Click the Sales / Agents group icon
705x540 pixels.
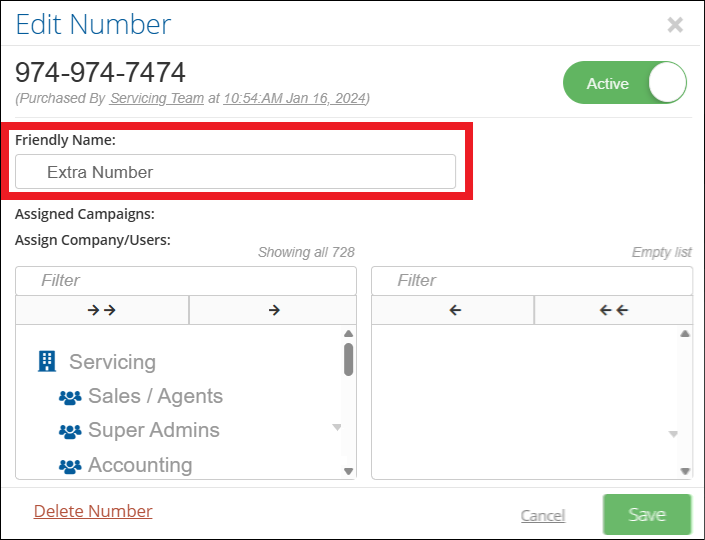click(x=70, y=397)
